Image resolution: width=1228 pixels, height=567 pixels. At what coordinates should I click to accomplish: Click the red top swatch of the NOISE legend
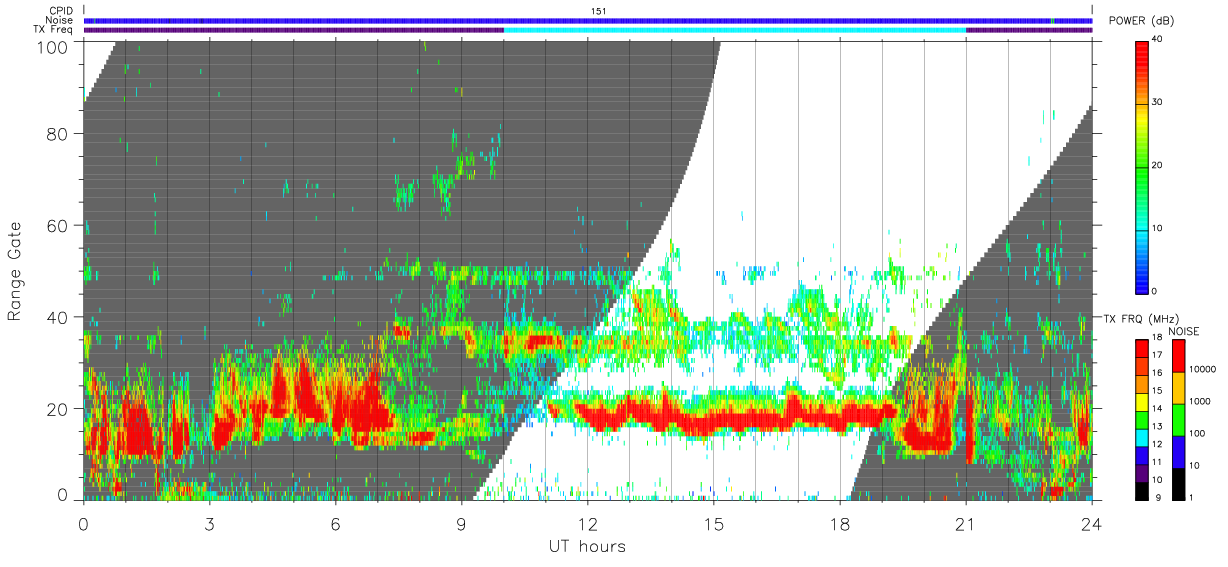tap(1177, 356)
